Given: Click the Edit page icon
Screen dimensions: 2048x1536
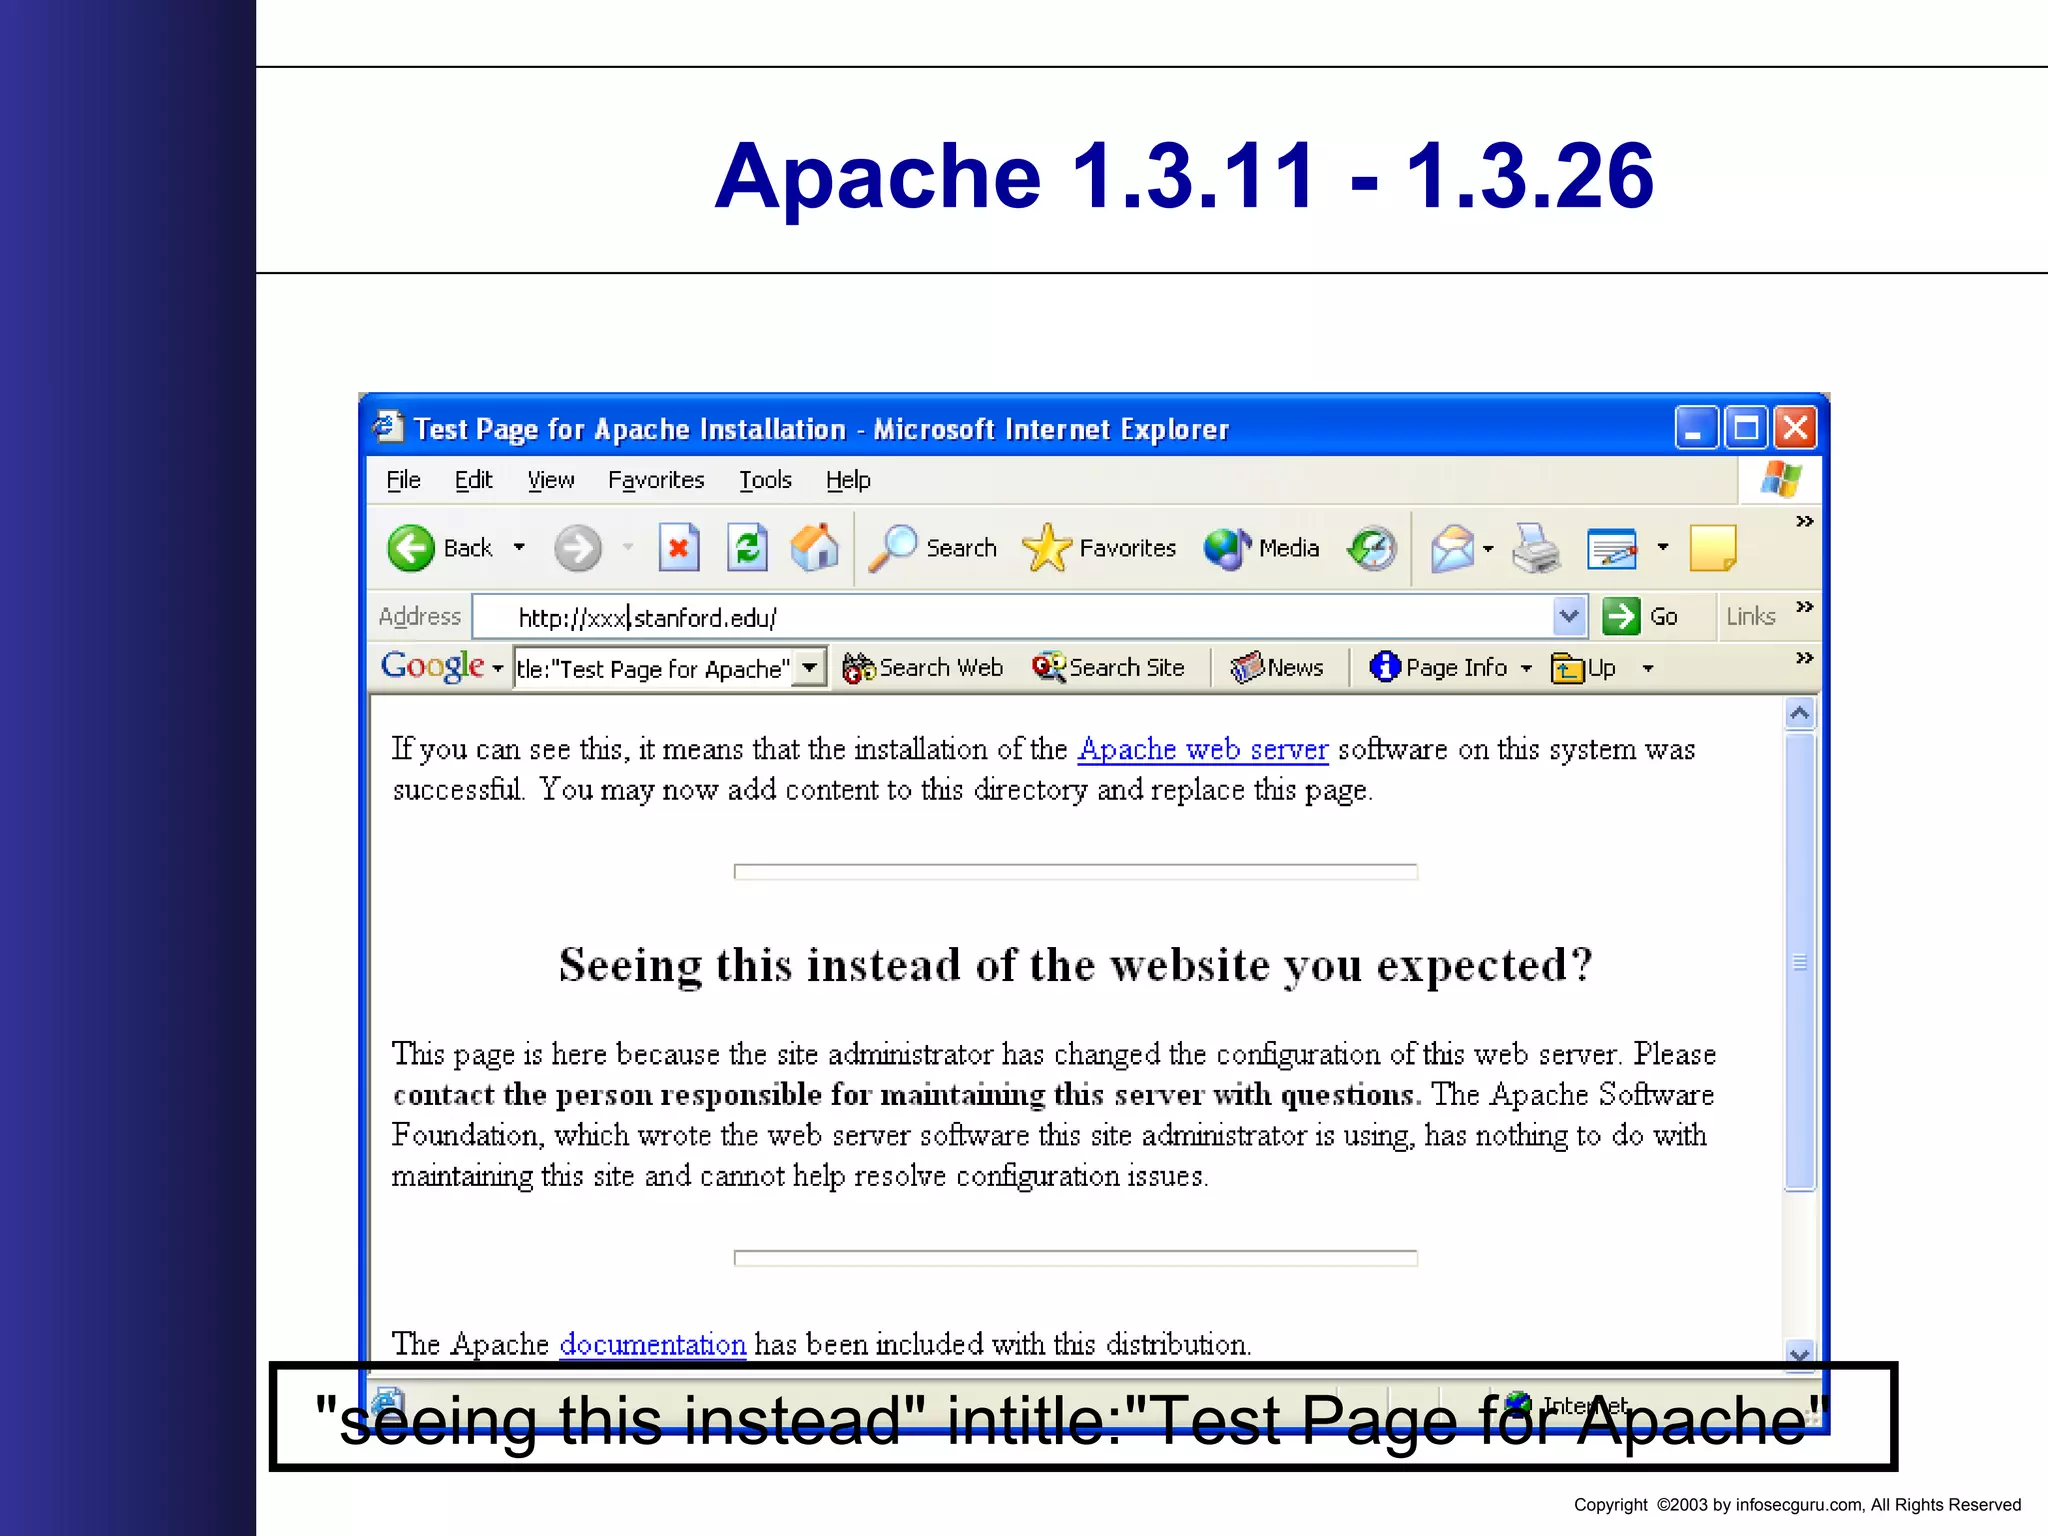Looking at the screenshot, I should [1612, 548].
